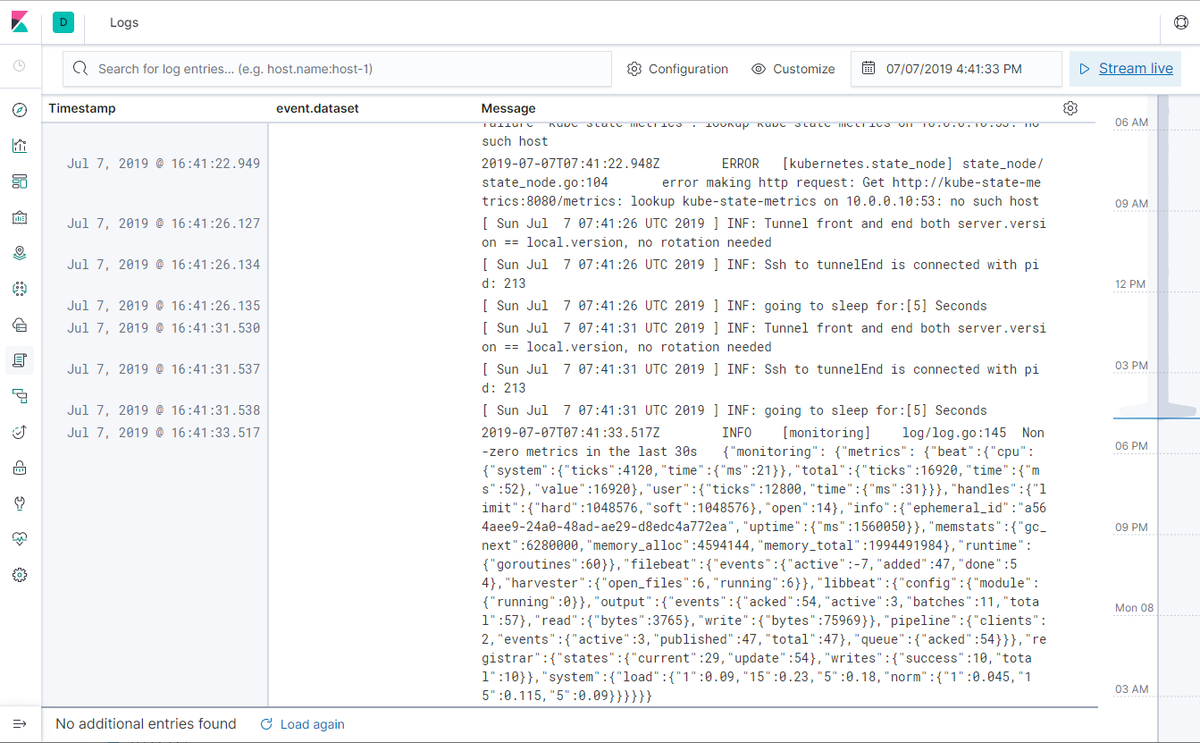Click the Logs breadcrumb in header
Viewport: 1200px width, 743px height.
pos(124,22)
